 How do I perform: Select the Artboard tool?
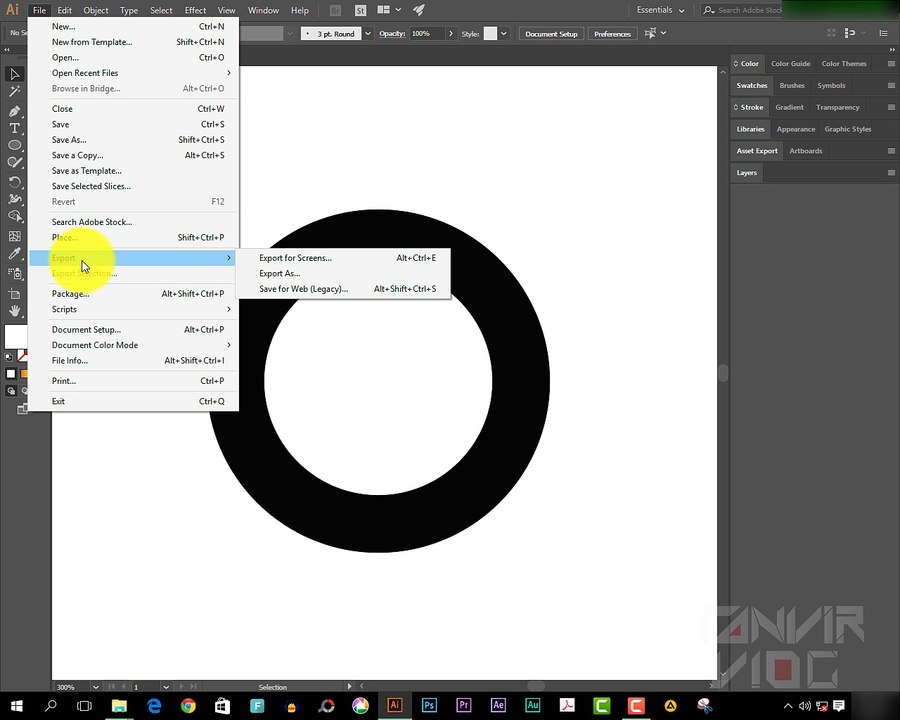coord(14,294)
